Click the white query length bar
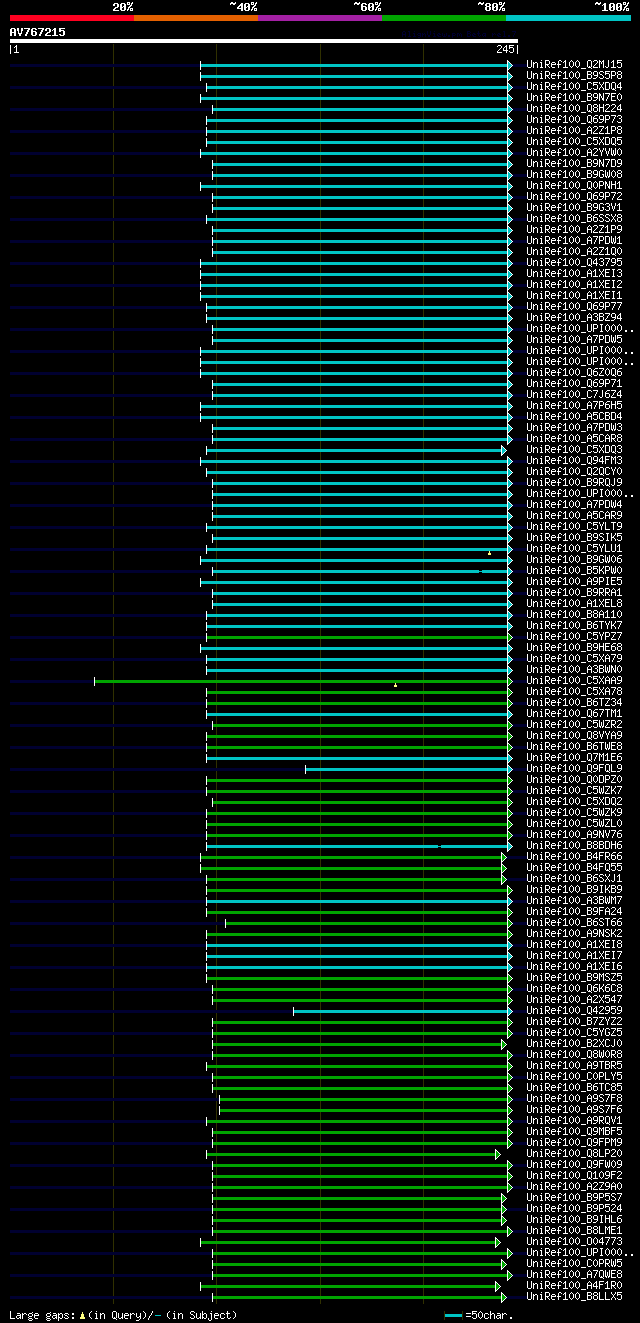This screenshot has height=1323, width=640. click(x=263, y=41)
